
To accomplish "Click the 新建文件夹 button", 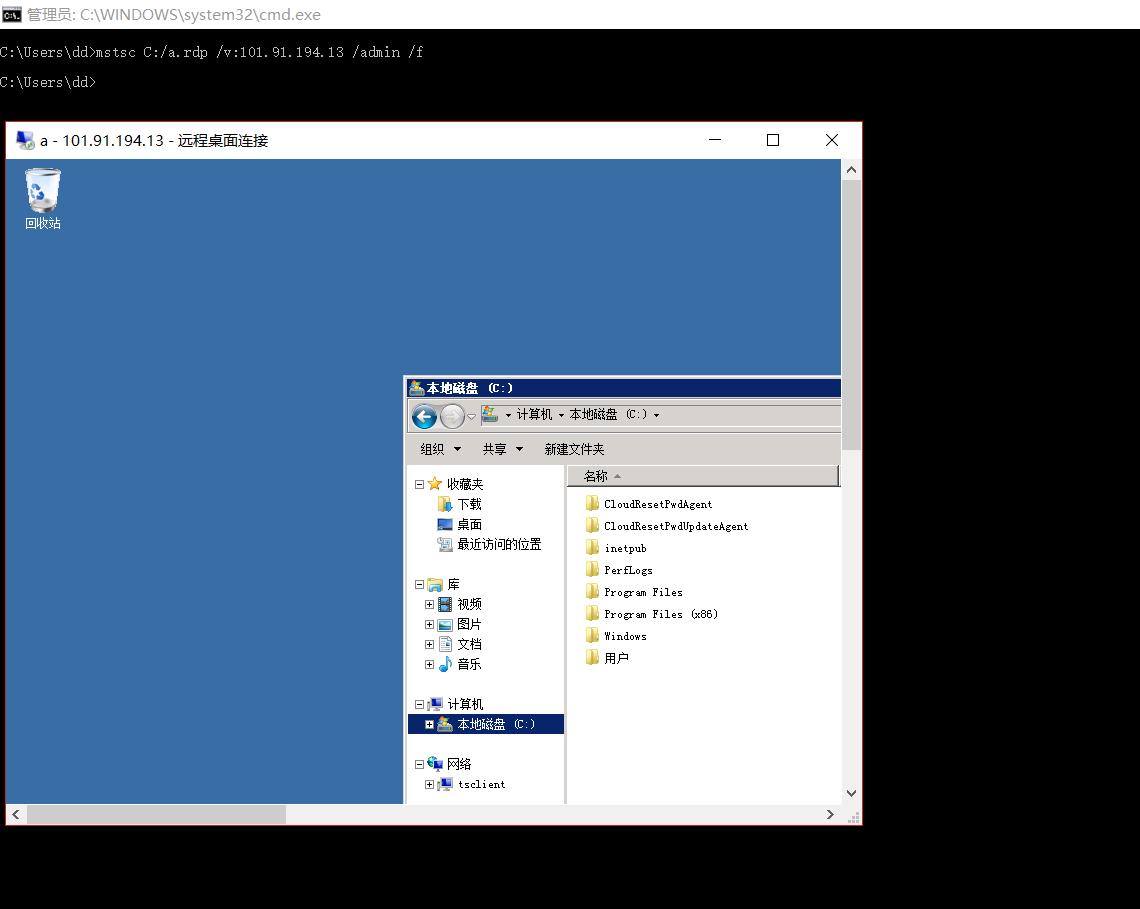I will [x=575, y=449].
